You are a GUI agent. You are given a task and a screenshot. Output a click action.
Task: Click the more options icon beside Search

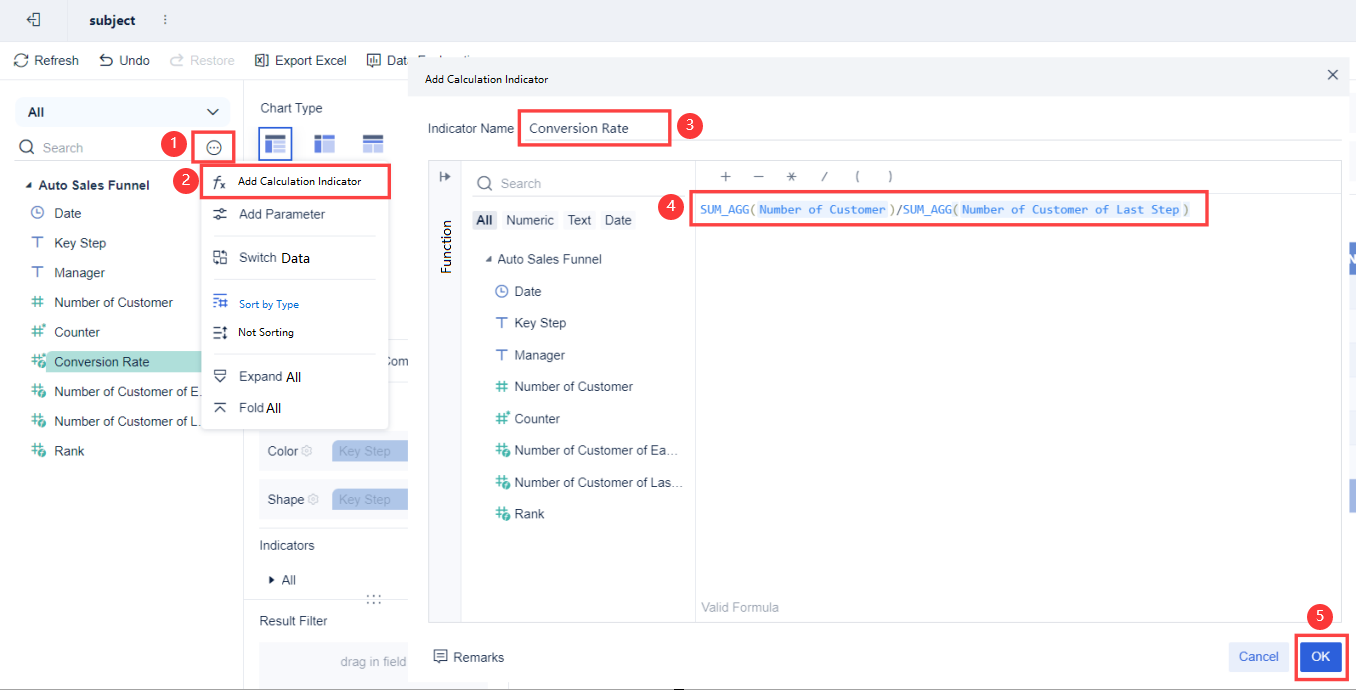[x=214, y=148]
